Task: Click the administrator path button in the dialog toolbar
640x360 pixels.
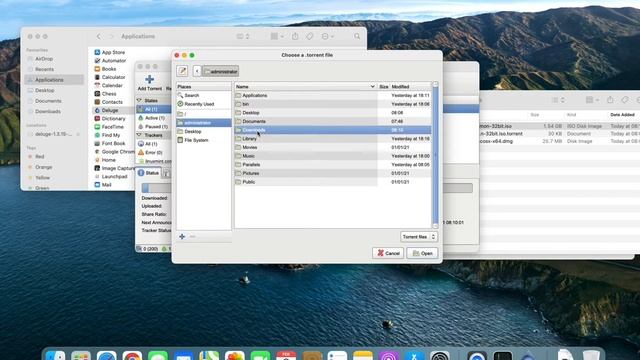Action: tap(220, 71)
